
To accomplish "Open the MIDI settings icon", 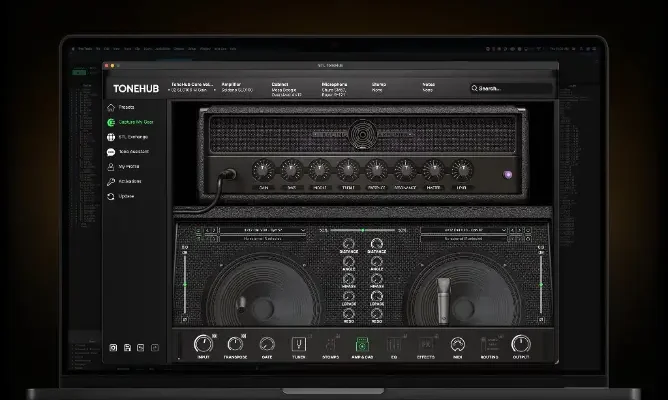I will tap(457, 344).
